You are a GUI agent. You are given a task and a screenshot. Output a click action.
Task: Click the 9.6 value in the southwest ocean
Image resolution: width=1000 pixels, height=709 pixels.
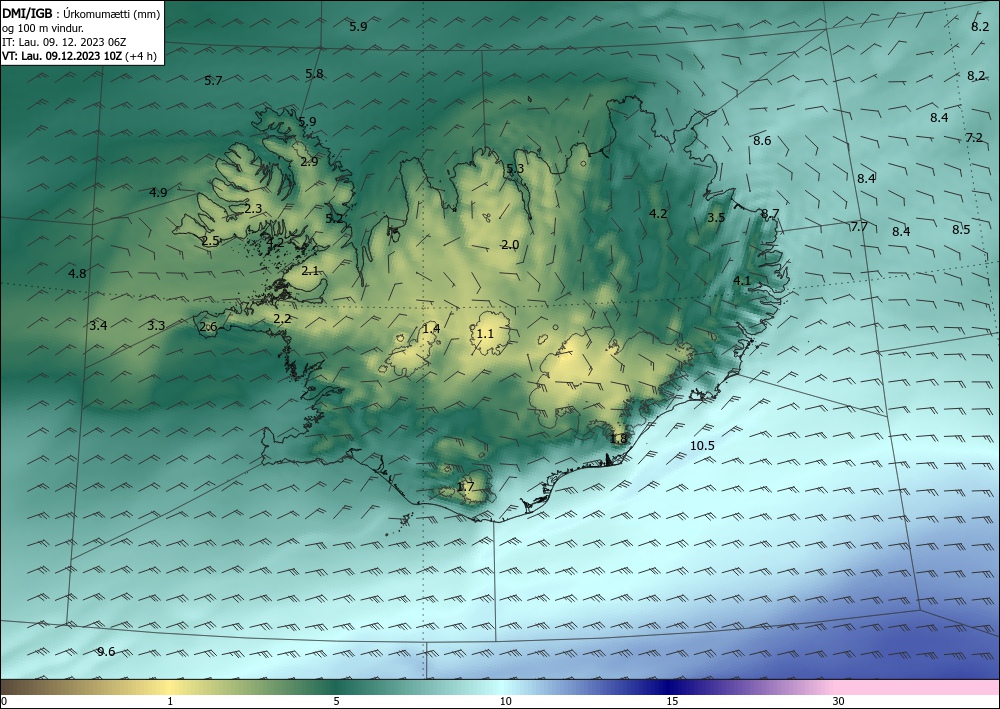[x=106, y=651]
